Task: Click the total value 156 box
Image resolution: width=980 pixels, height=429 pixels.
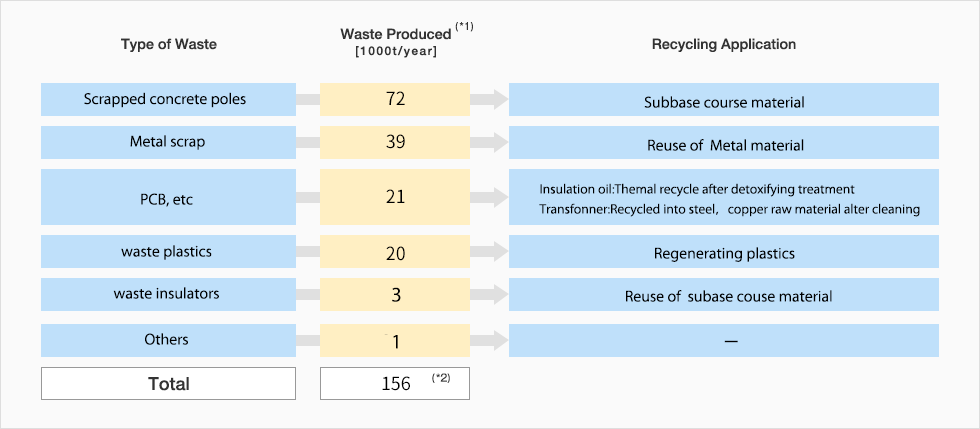Action: pos(395,384)
